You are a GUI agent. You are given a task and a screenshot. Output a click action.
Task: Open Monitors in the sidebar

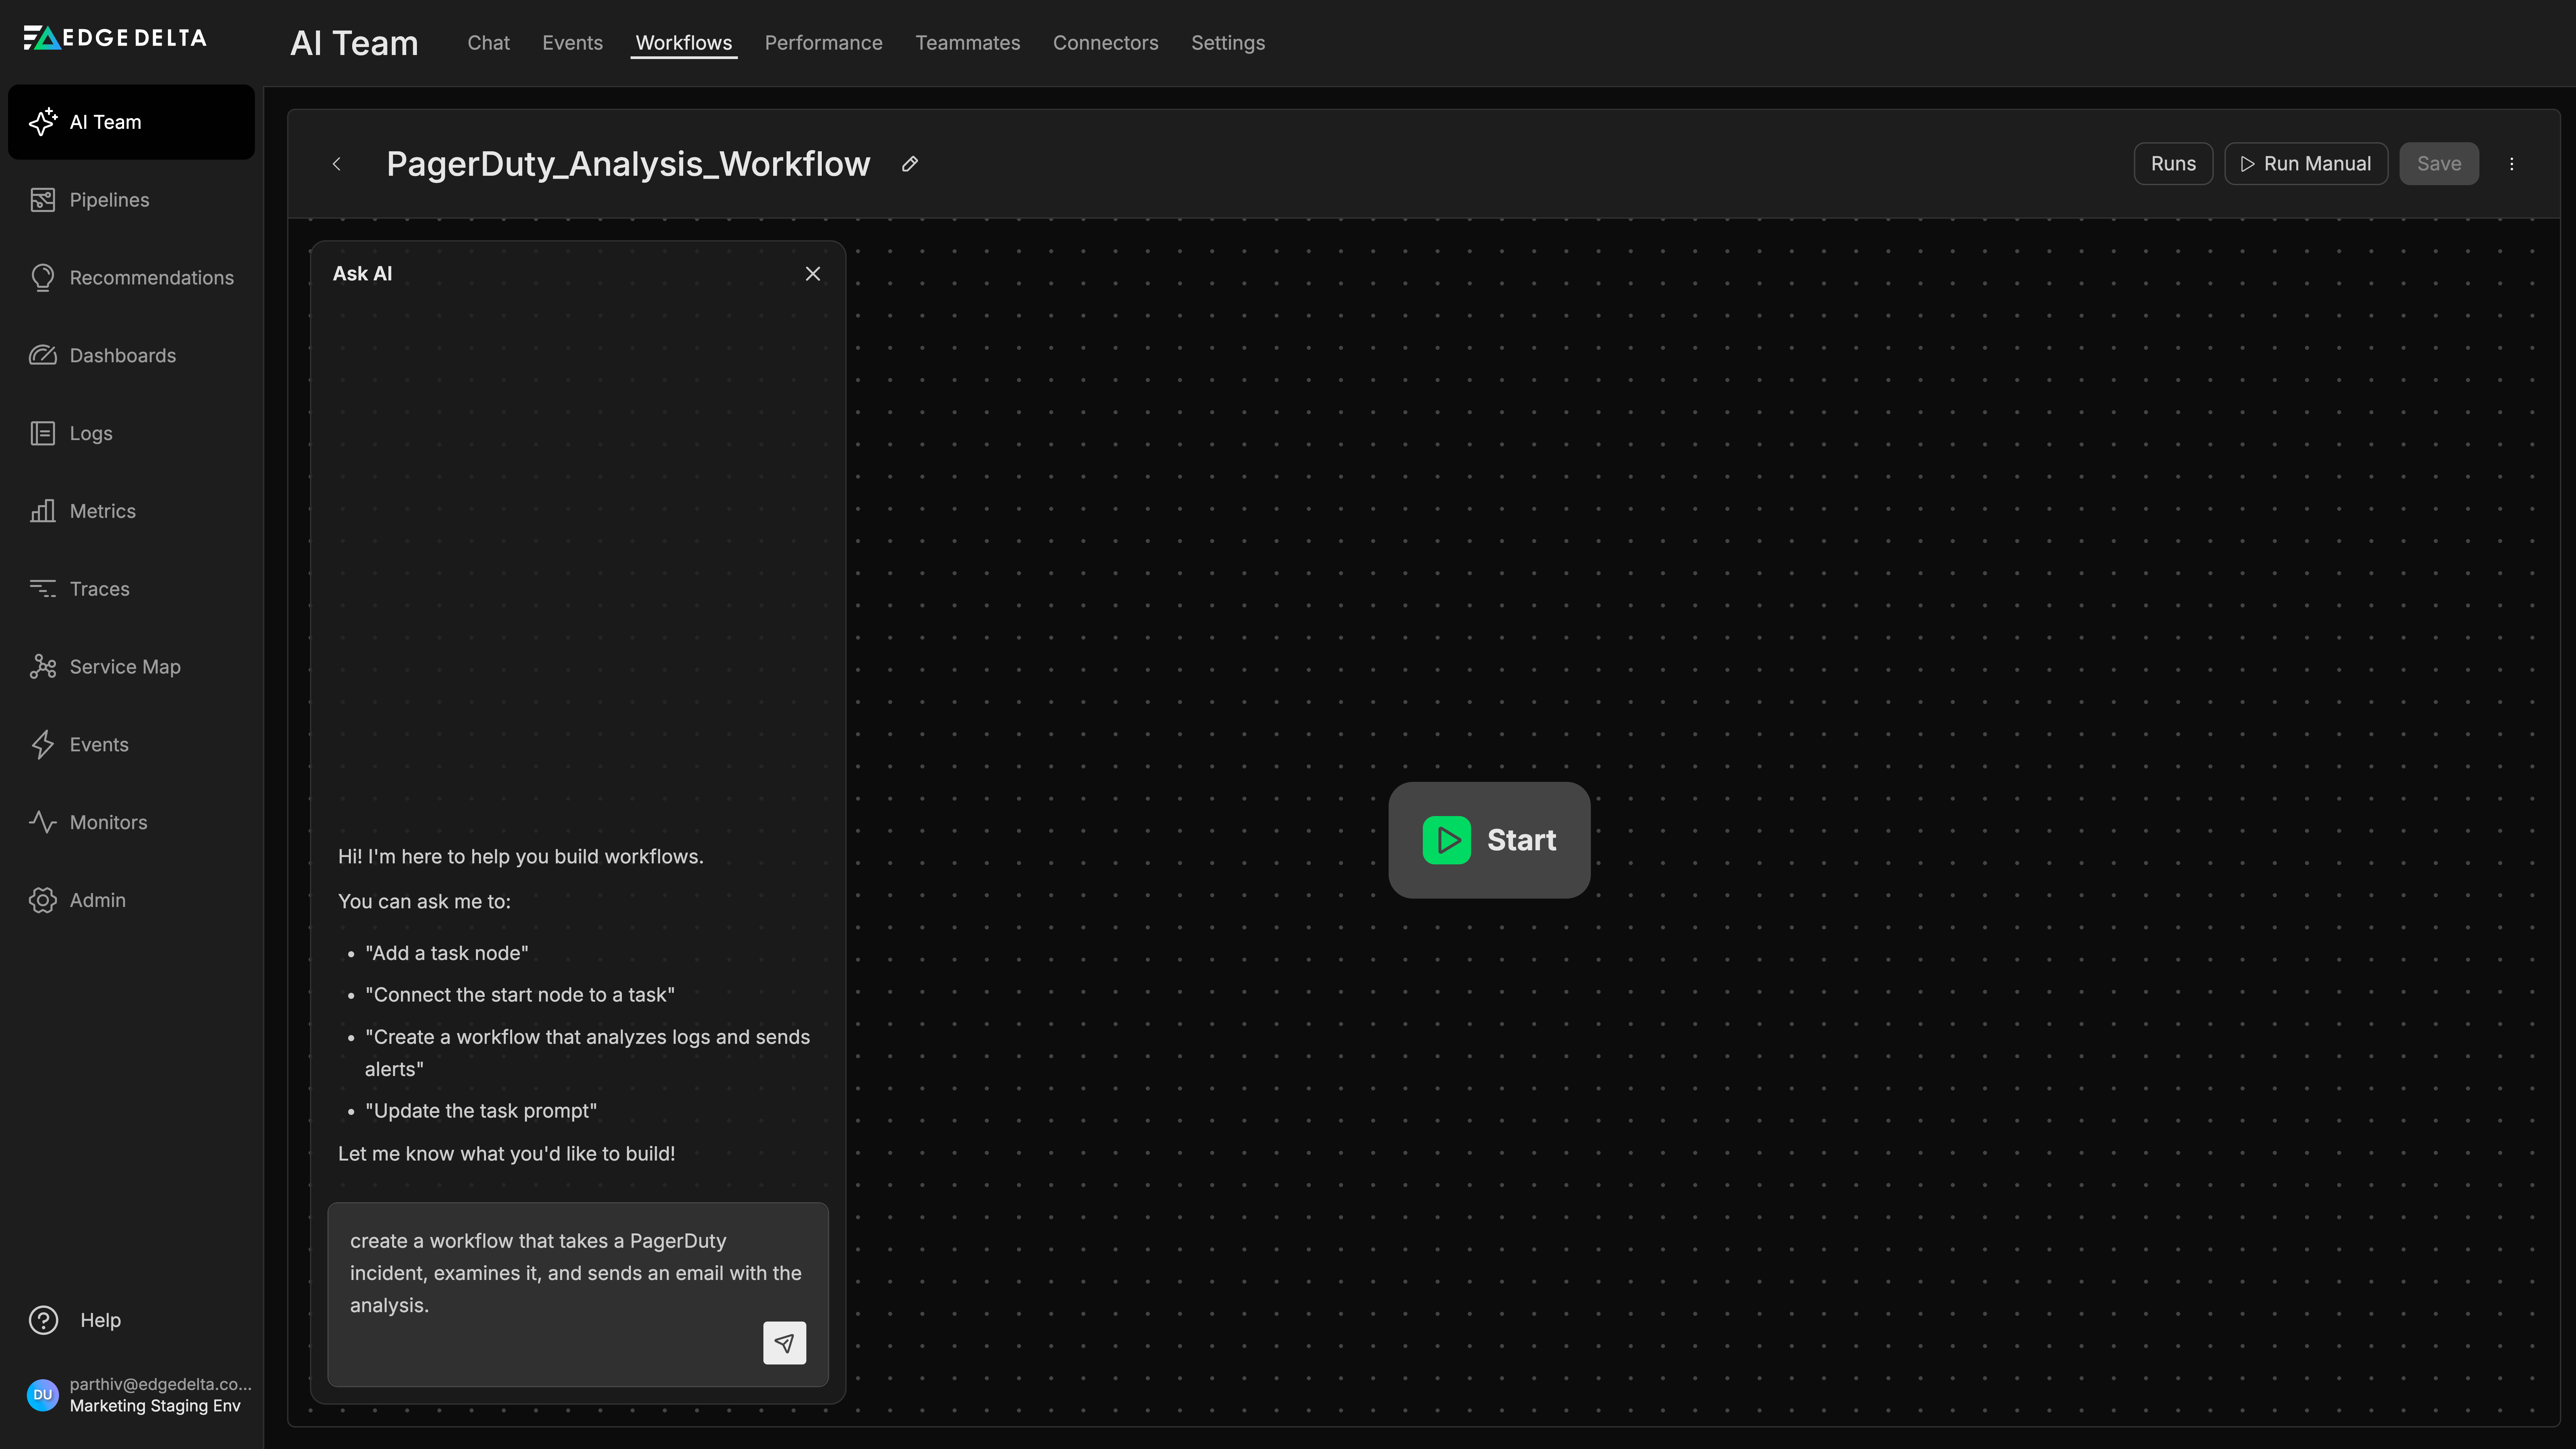(x=131, y=822)
